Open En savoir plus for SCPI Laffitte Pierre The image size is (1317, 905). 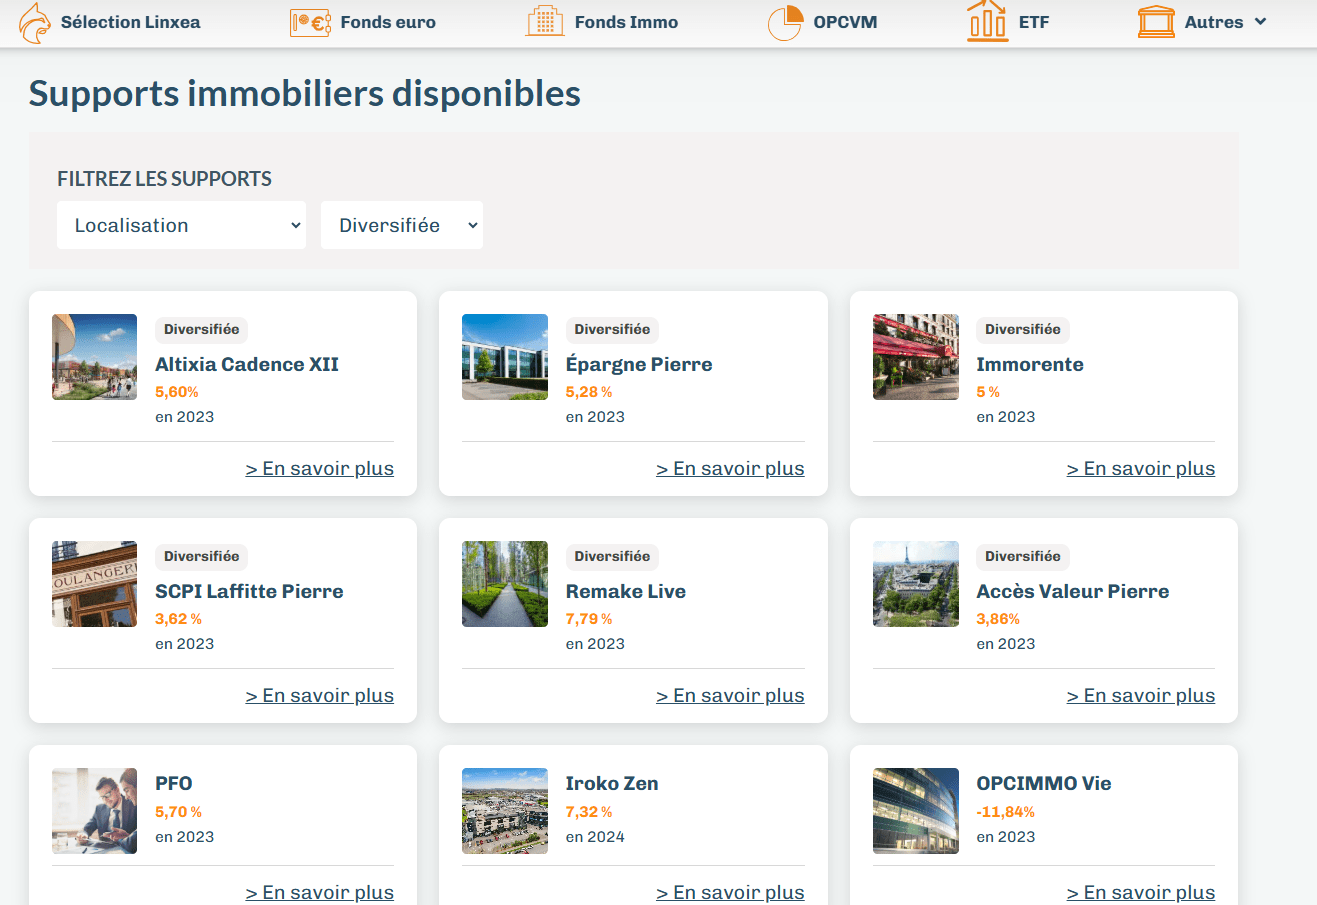[x=320, y=696]
